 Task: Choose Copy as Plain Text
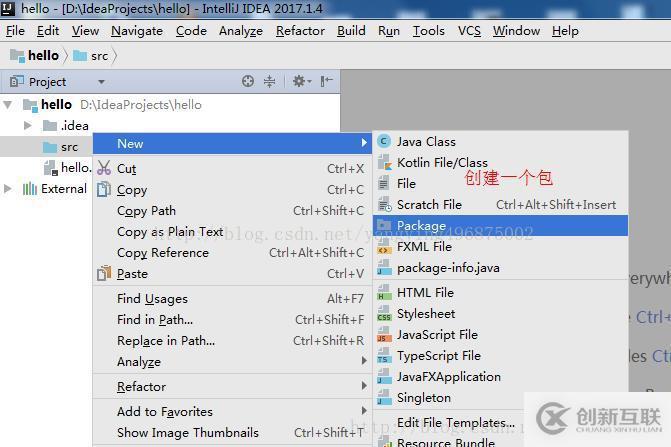(x=232, y=231)
